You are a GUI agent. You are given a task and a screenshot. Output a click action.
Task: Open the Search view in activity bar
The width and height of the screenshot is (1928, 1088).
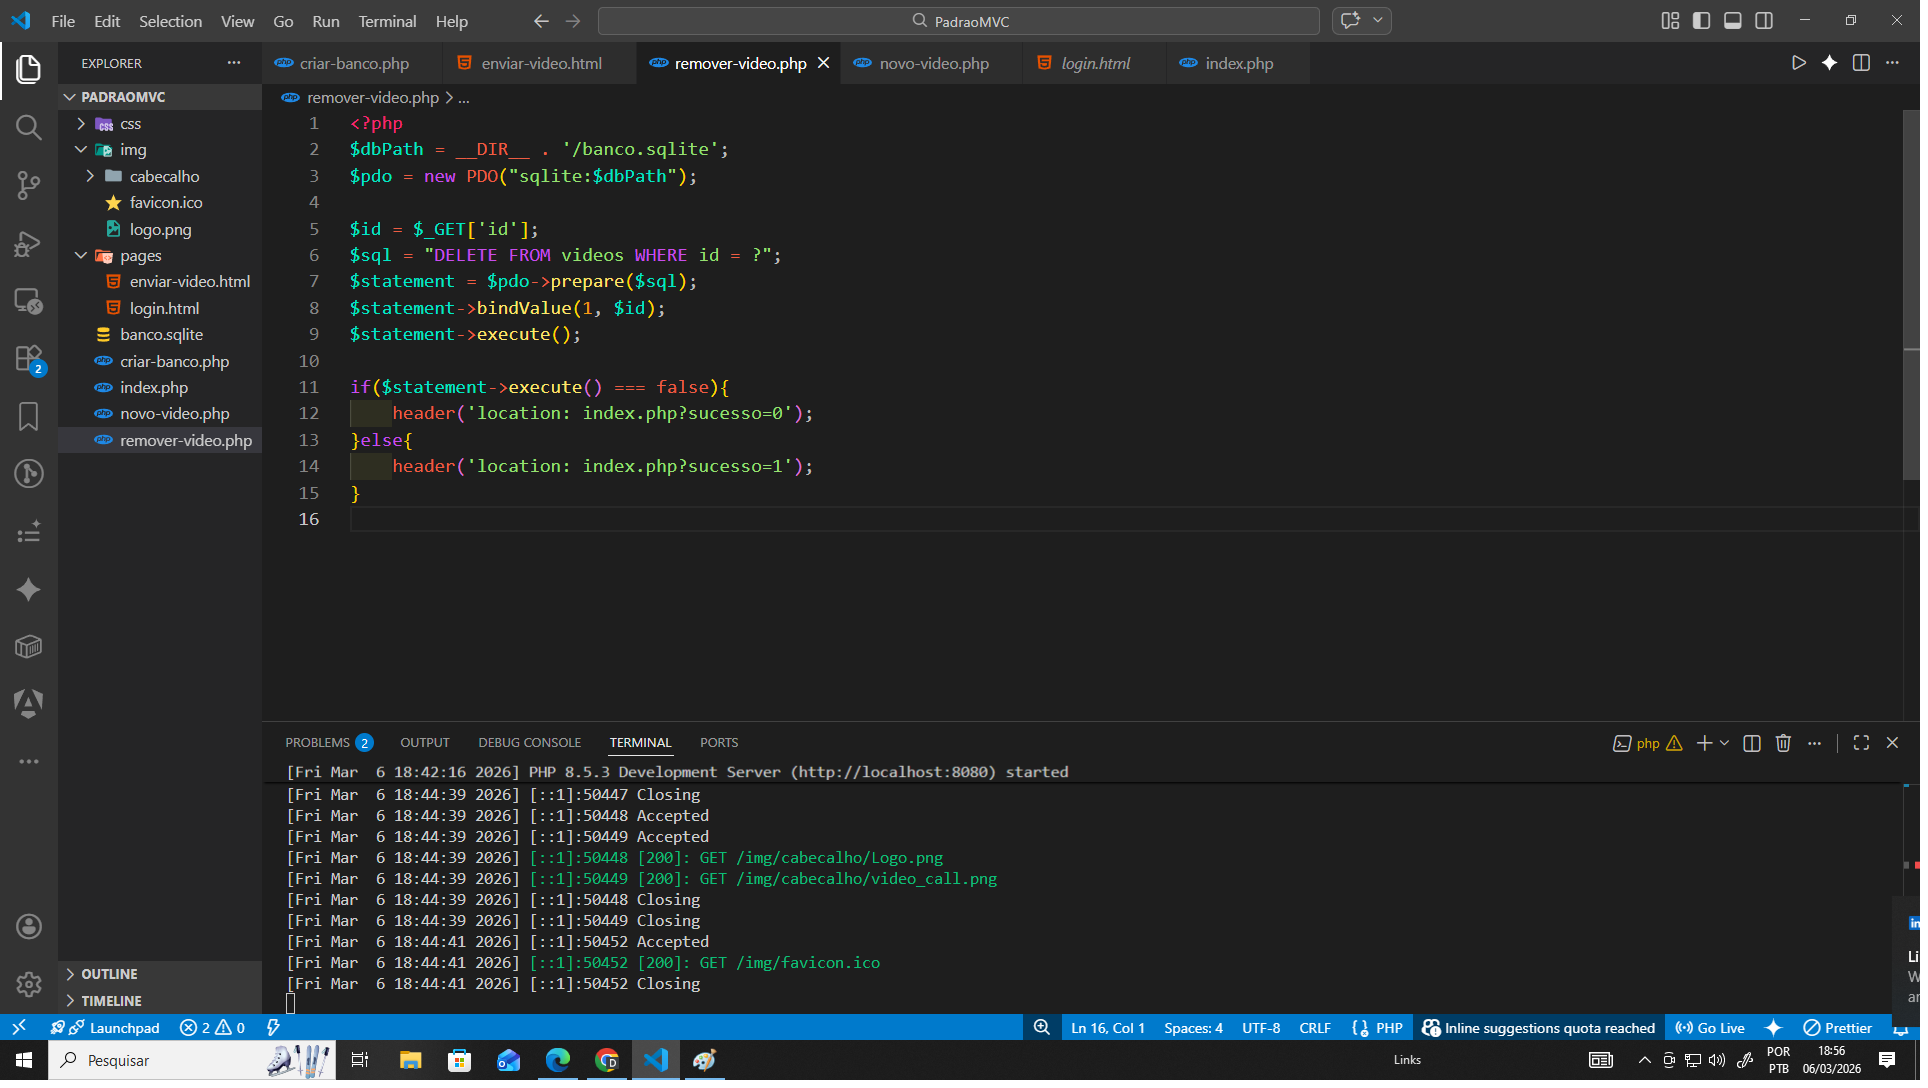pyautogui.click(x=28, y=128)
